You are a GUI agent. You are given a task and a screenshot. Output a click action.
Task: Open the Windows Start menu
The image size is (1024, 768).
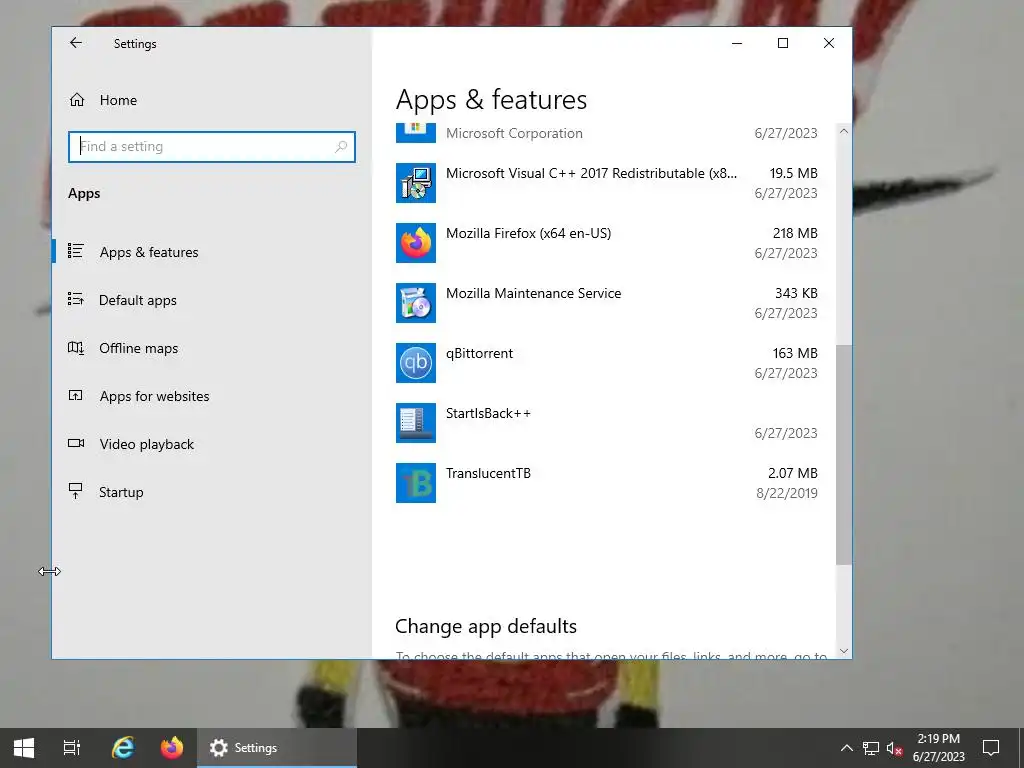(x=24, y=748)
